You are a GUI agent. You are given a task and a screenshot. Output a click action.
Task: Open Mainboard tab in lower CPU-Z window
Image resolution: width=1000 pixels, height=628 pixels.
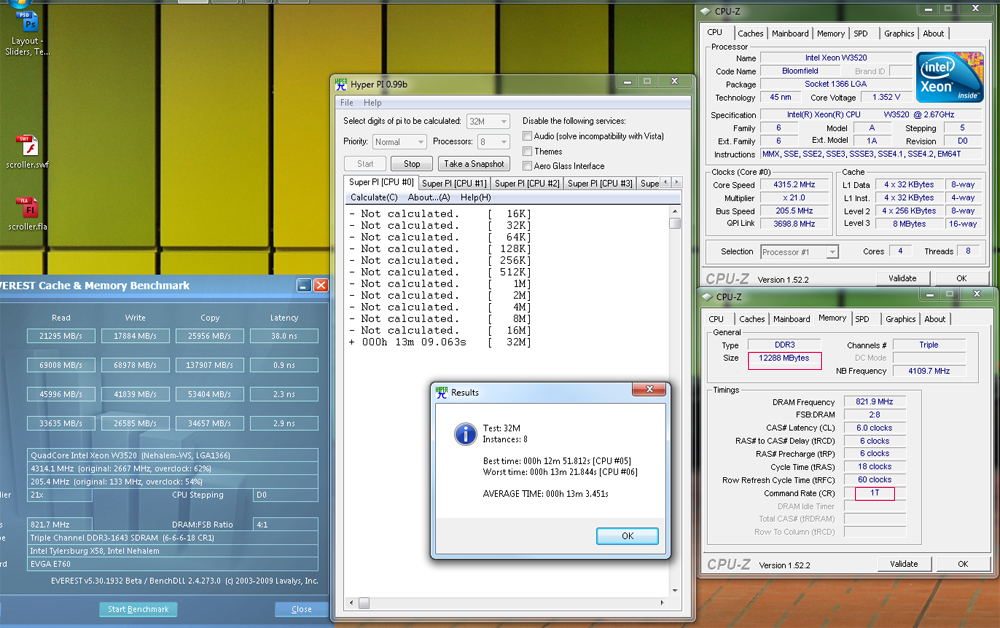pos(791,319)
